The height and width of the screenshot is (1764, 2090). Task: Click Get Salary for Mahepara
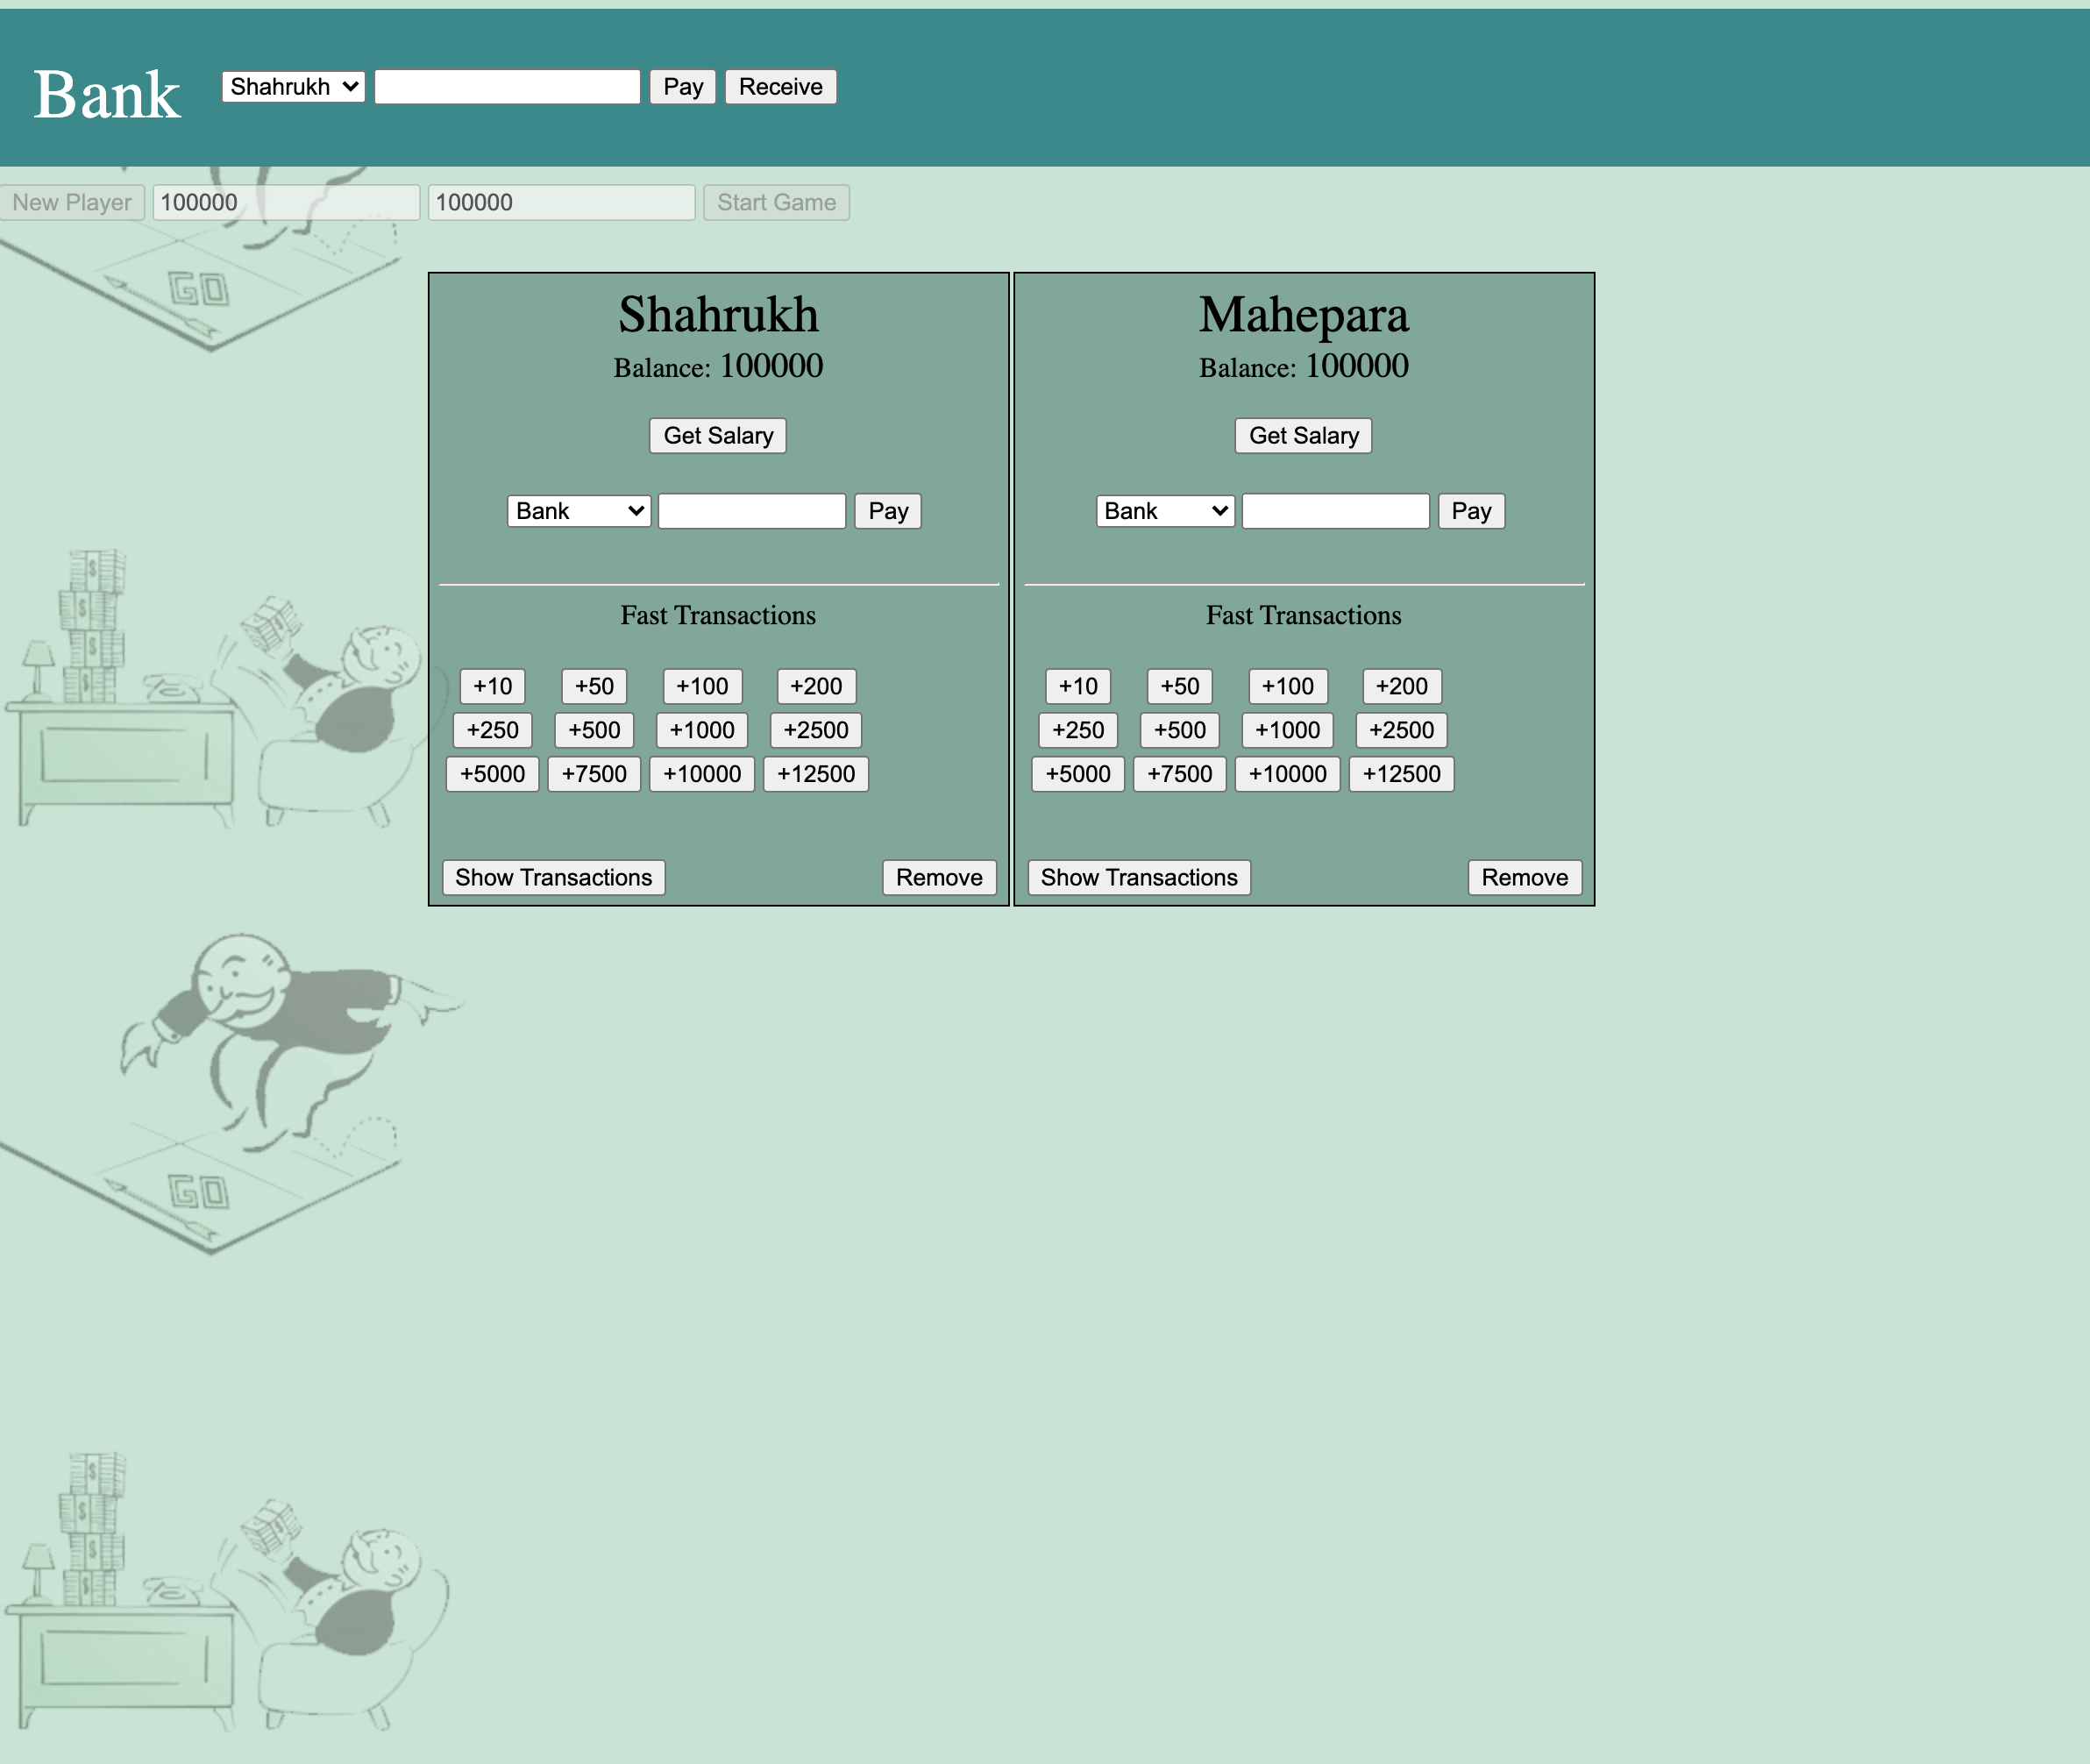[x=1303, y=436]
